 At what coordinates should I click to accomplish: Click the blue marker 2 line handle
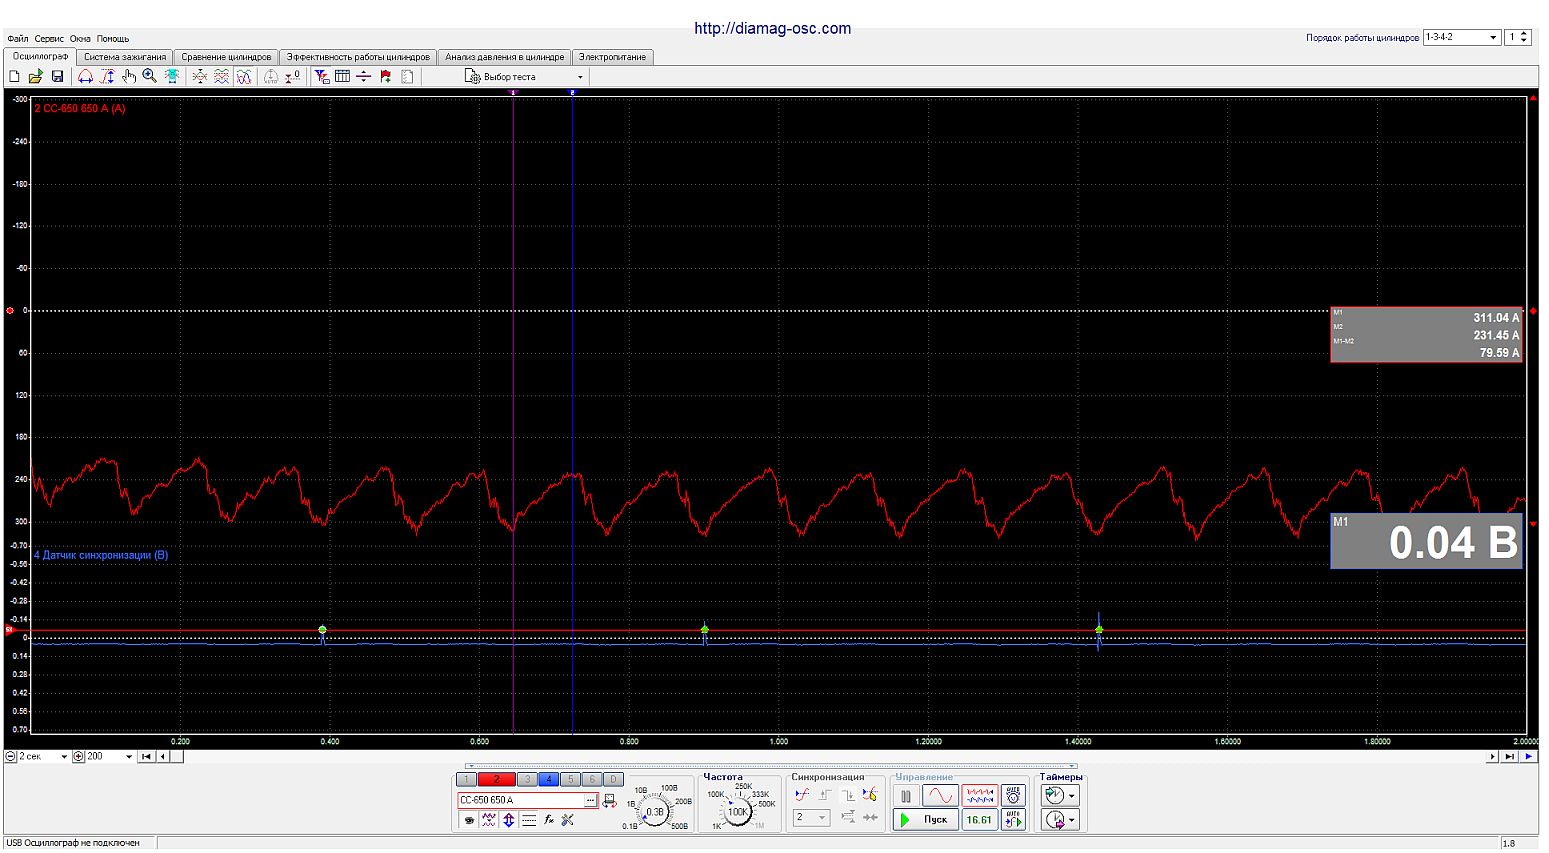point(572,92)
